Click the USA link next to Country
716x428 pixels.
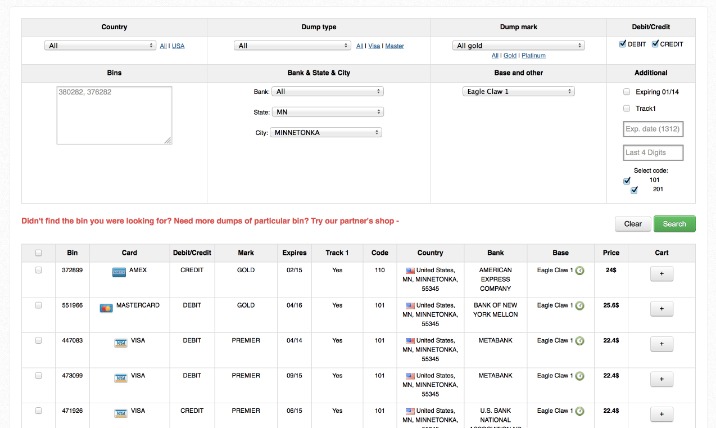pos(178,46)
